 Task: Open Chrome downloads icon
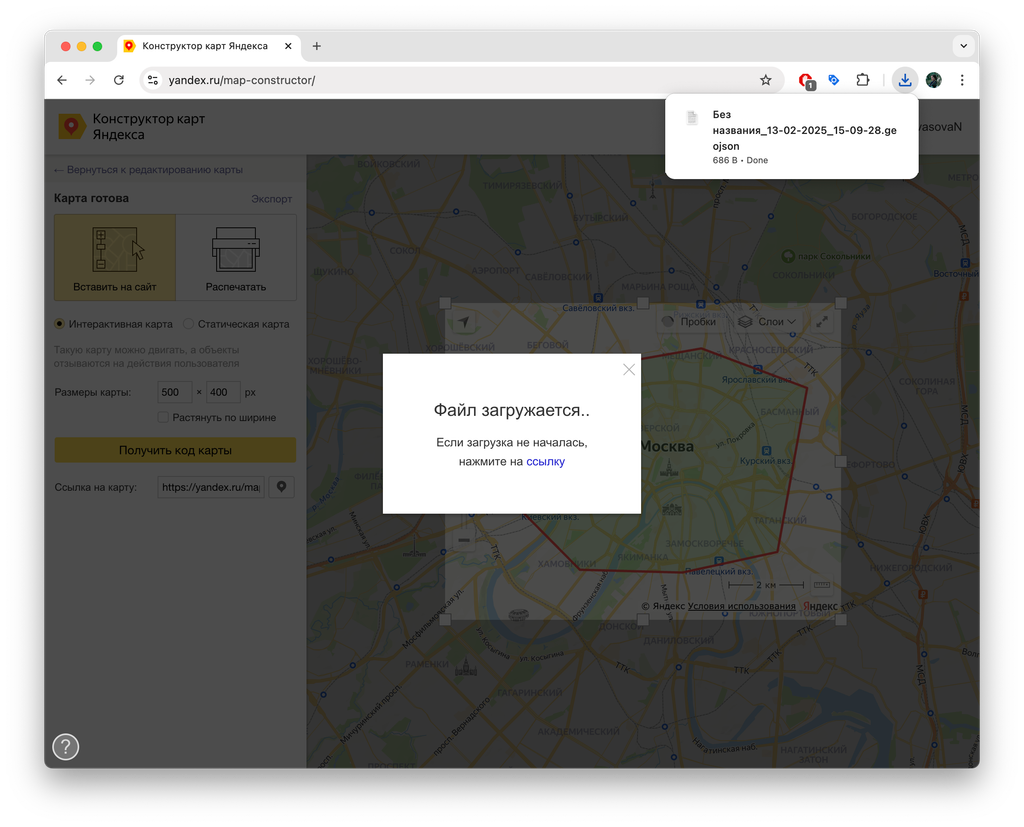pyautogui.click(x=904, y=80)
